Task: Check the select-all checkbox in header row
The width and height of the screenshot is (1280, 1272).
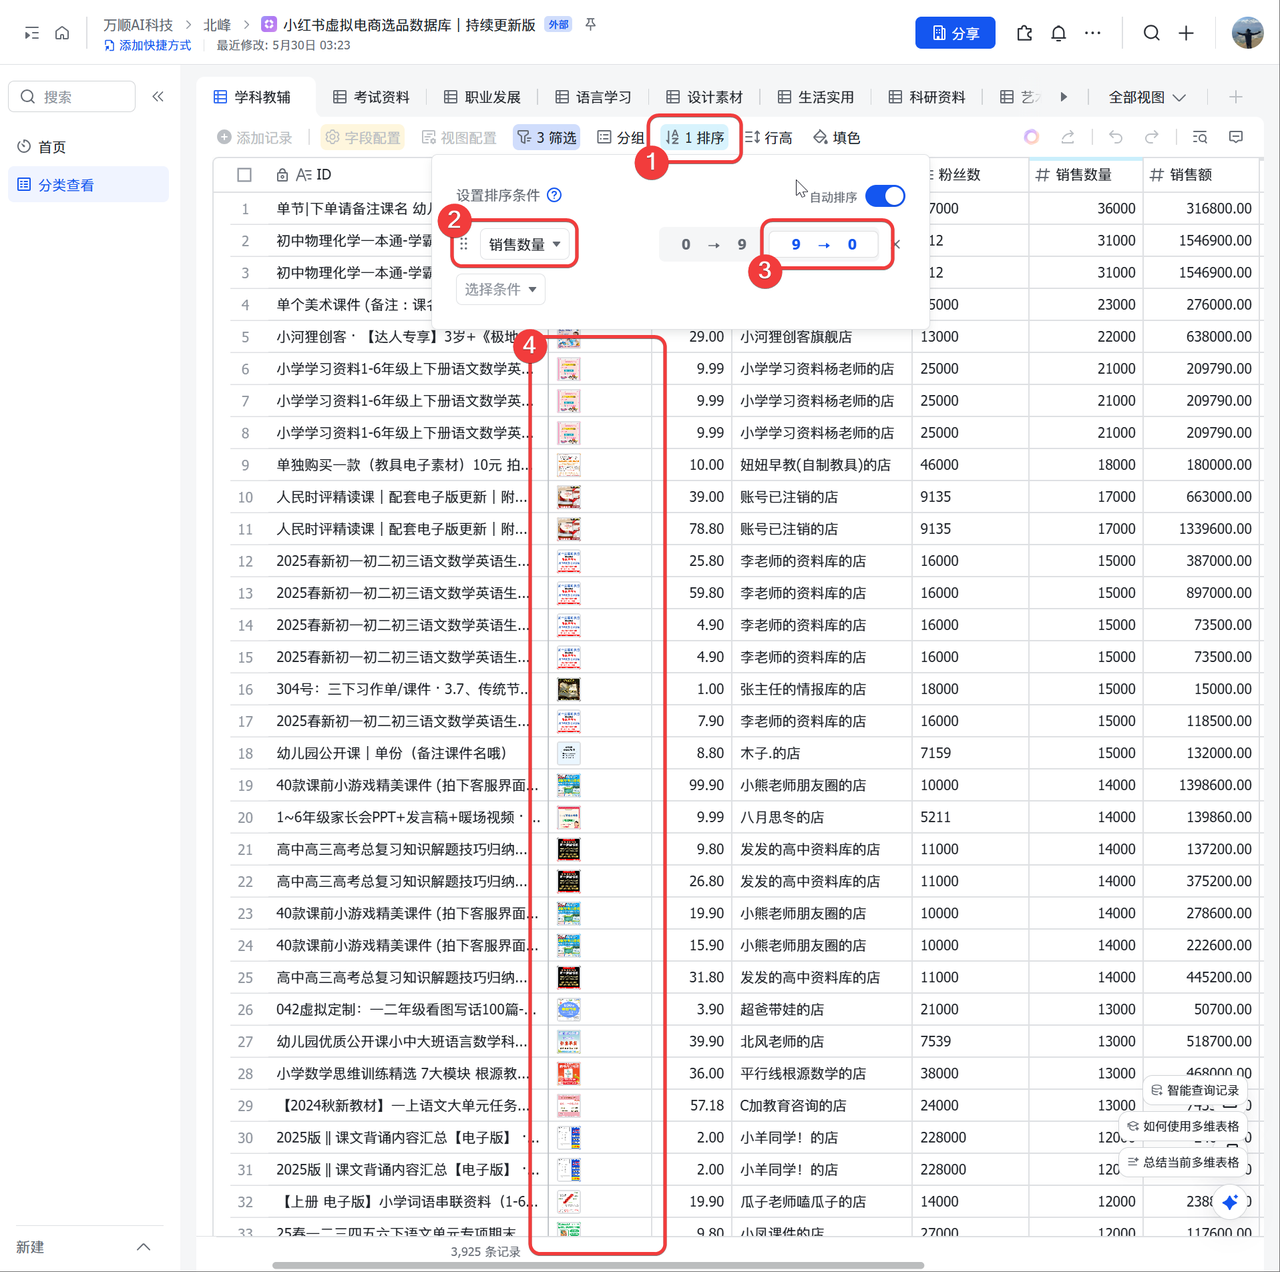Action: point(244,175)
